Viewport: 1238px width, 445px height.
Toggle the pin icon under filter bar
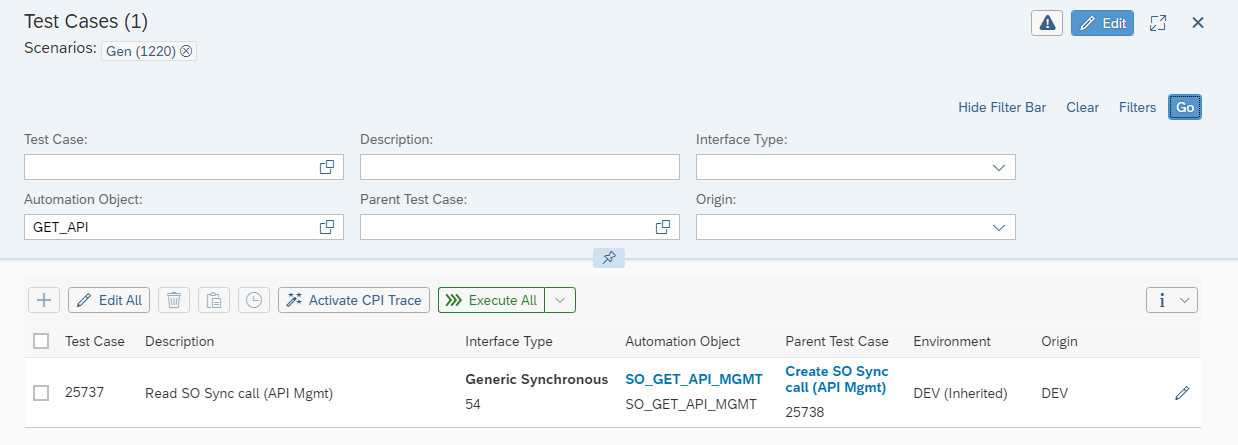coord(609,258)
